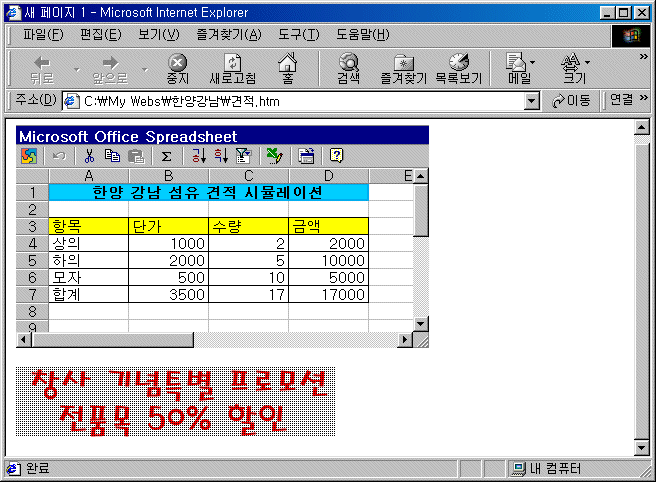Expand more toolbar buttons chevron

coord(643,57)
